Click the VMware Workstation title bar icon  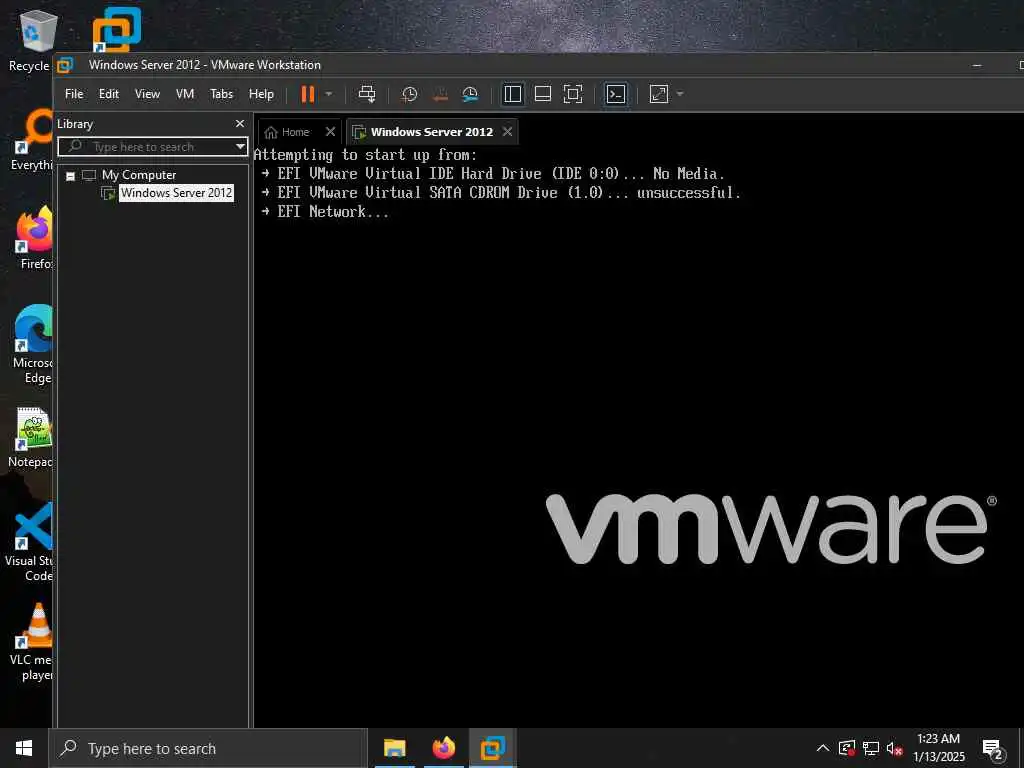(x=65, y=65)
